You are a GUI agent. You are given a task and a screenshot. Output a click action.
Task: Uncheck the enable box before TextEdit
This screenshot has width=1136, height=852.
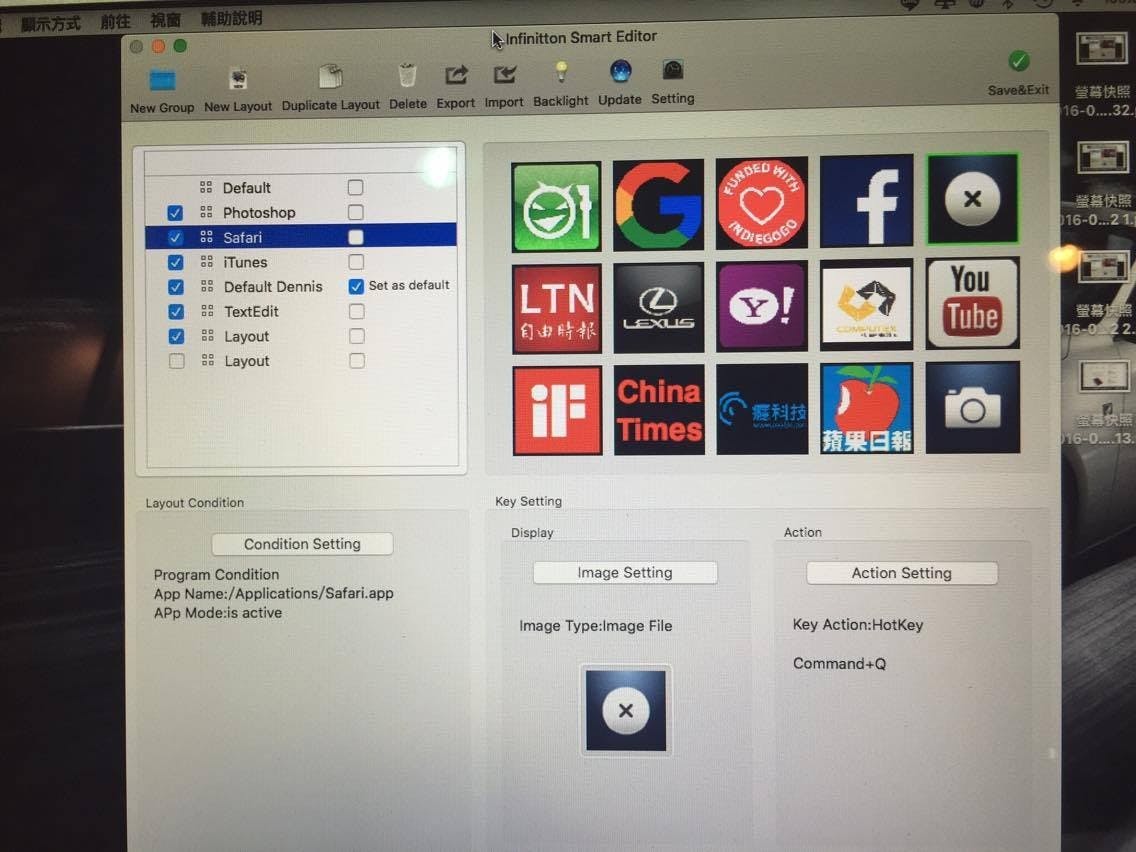[175, 312]
